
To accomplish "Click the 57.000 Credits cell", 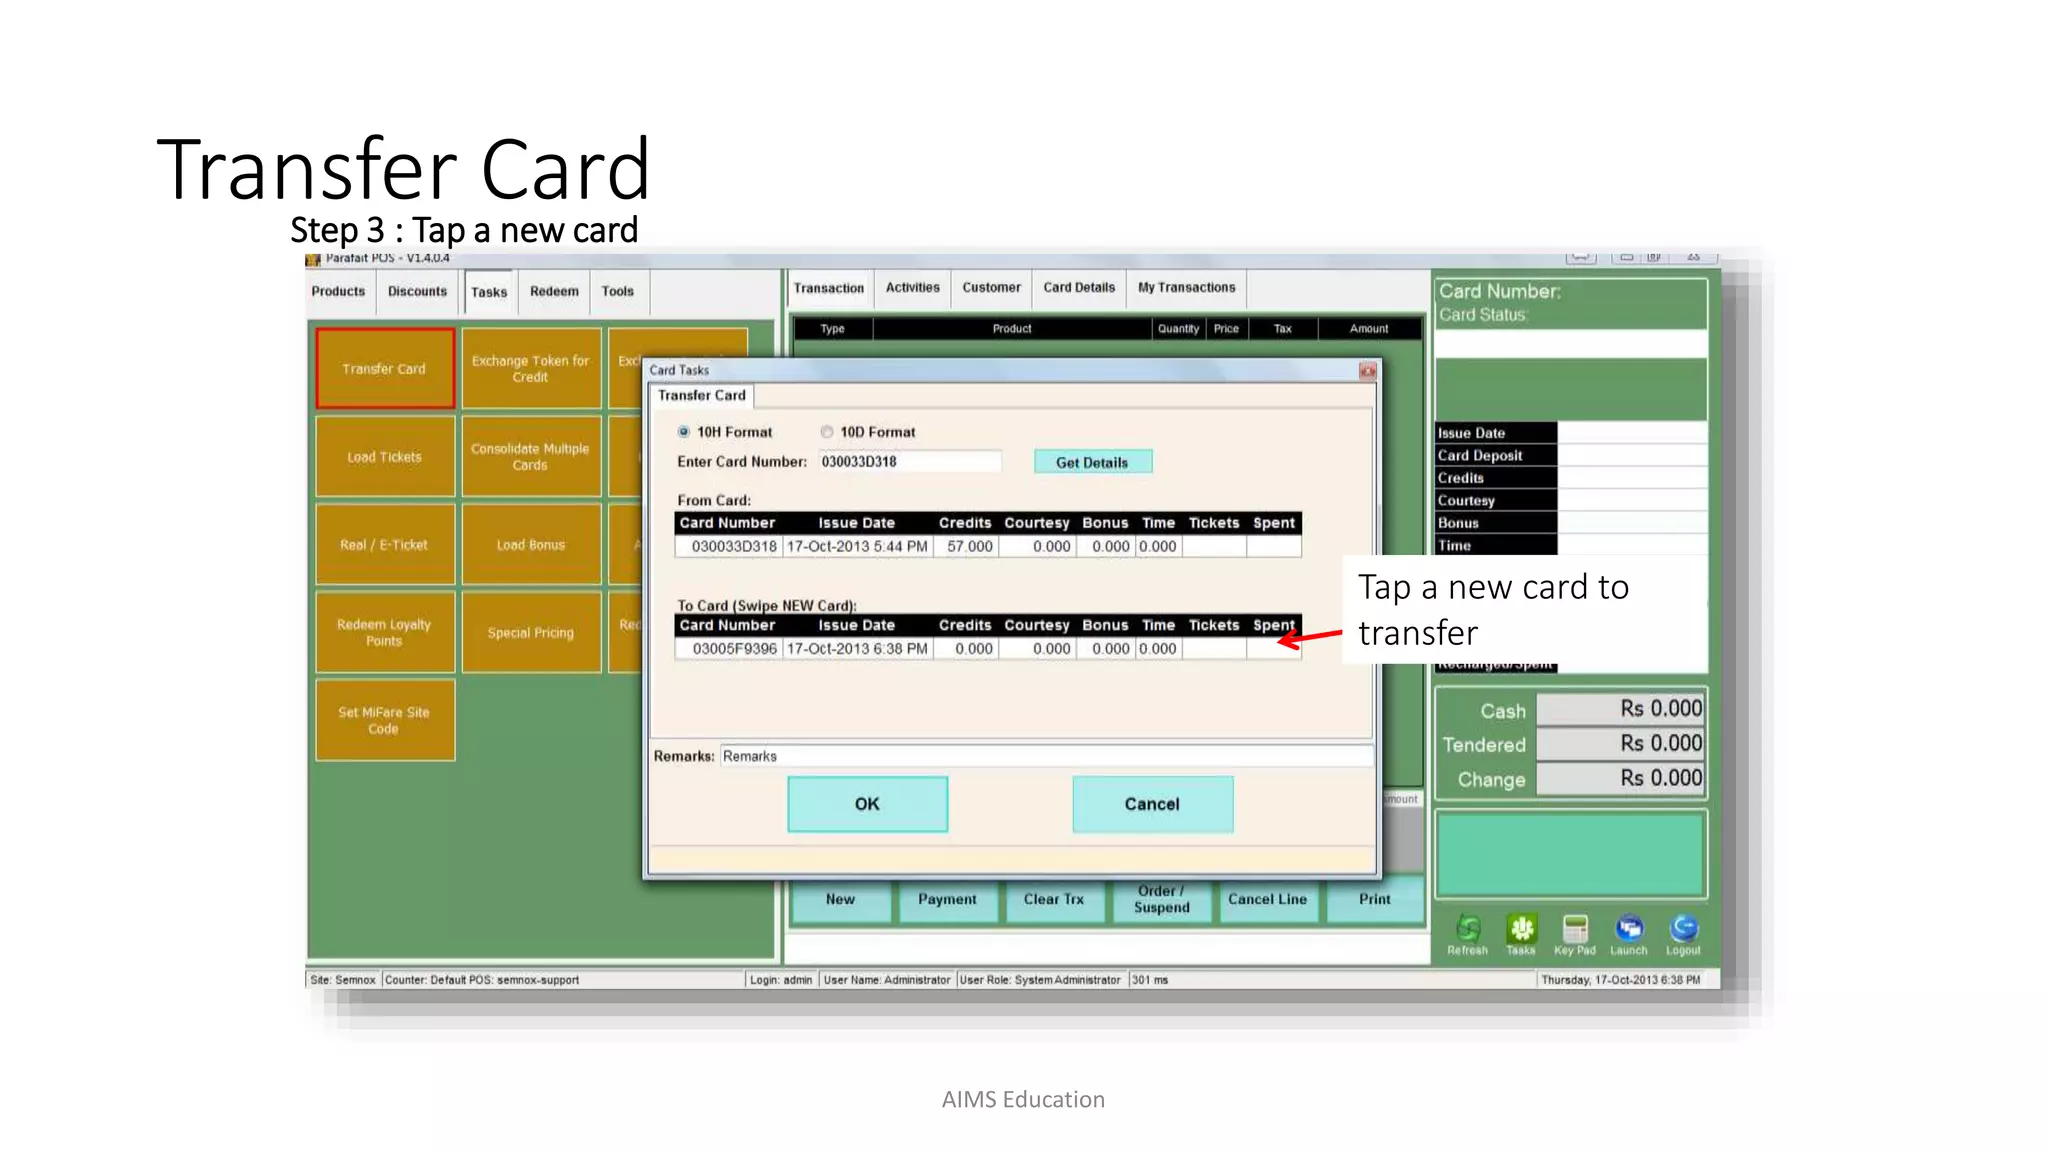I will pos(965,547).
